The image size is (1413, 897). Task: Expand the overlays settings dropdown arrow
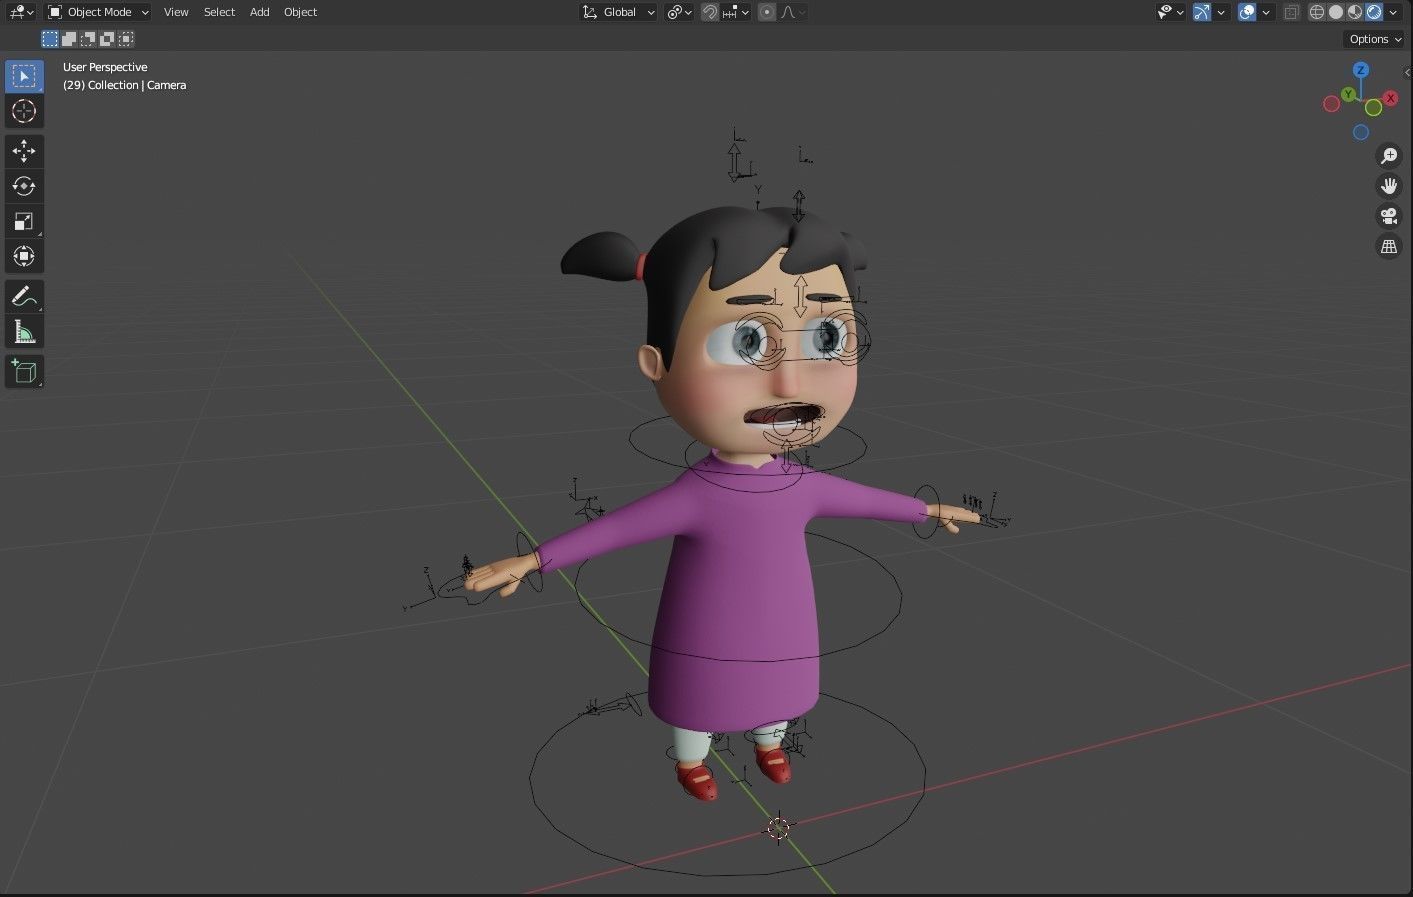tap(1266, 12)
